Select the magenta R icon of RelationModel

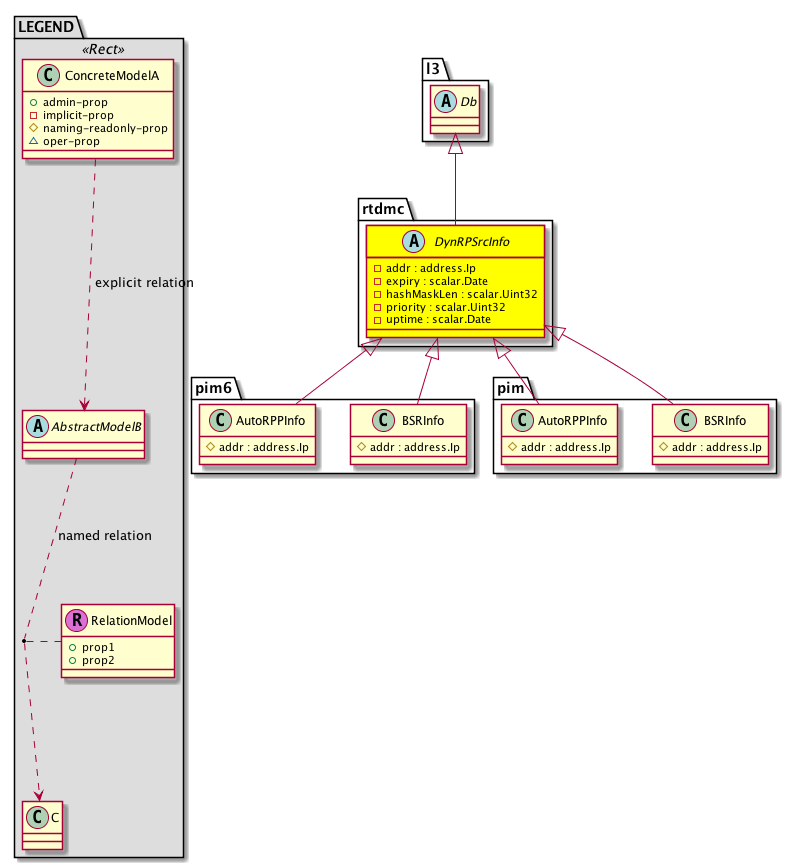point(76,620)
